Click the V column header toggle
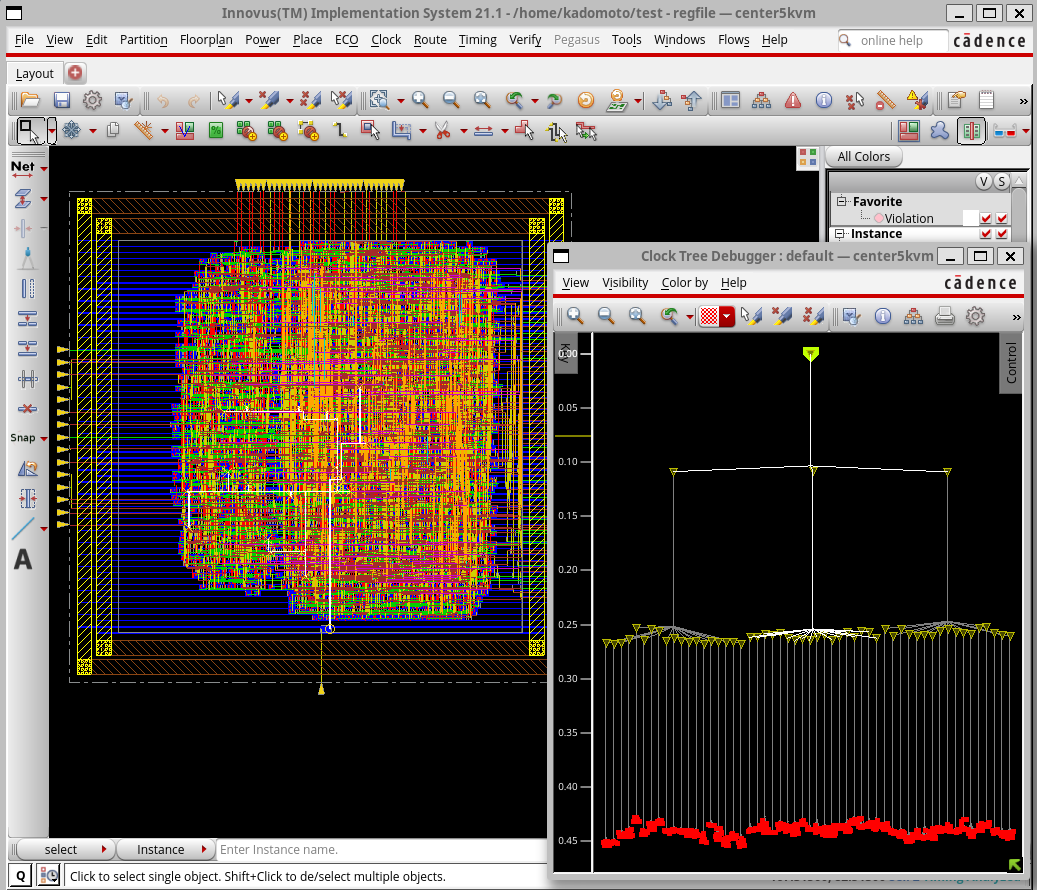1037x890 pixels. [983, 182]
